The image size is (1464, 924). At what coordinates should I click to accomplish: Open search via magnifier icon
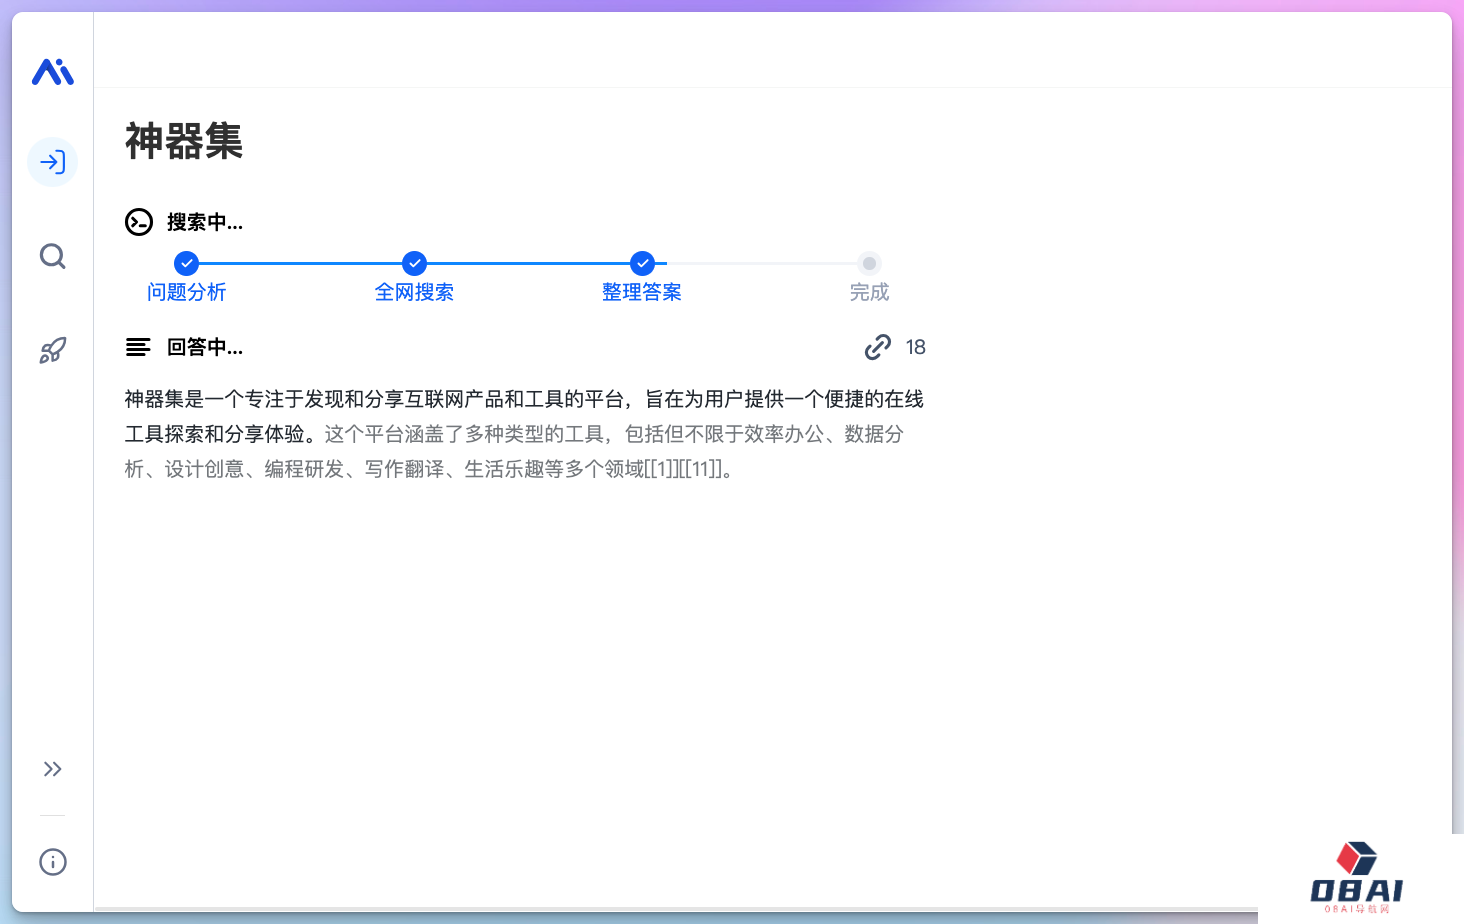[x=53, y=257]
